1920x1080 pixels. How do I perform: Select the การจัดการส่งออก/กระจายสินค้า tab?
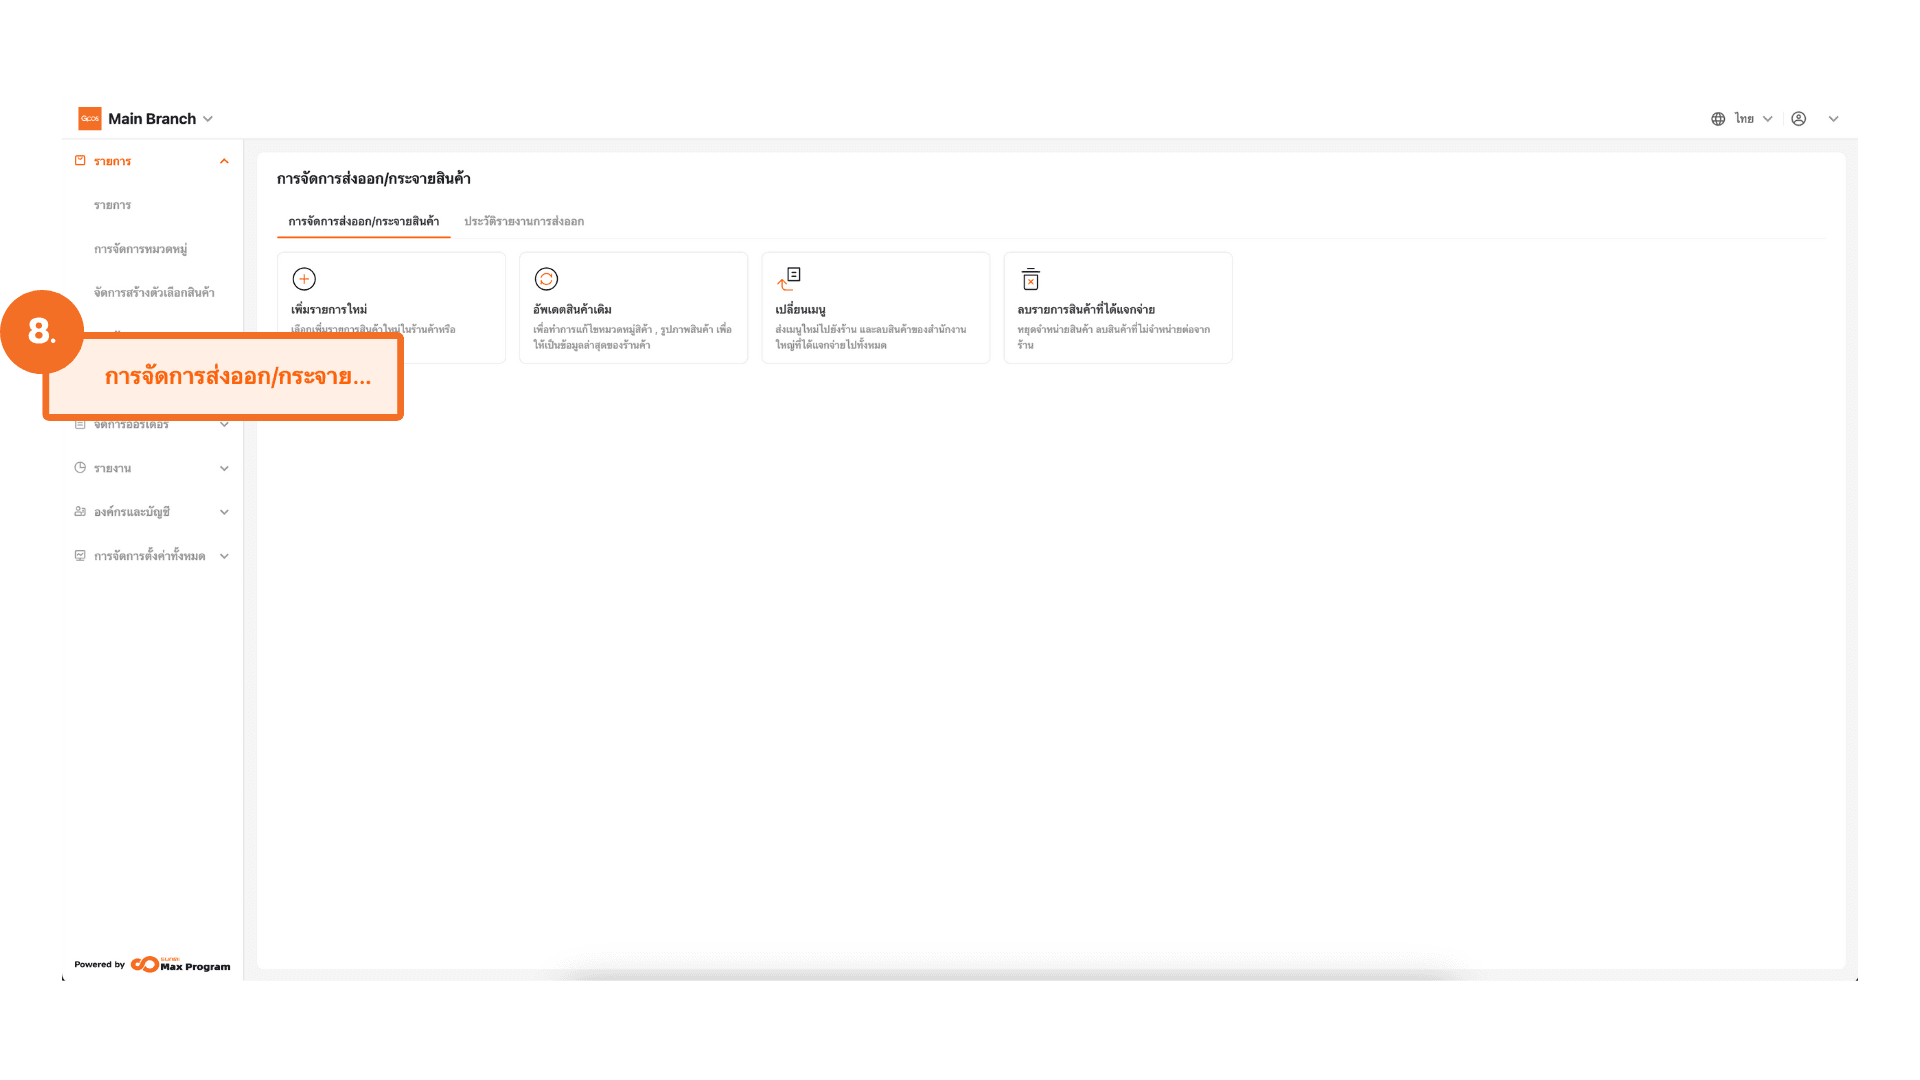tap(363, 221)
